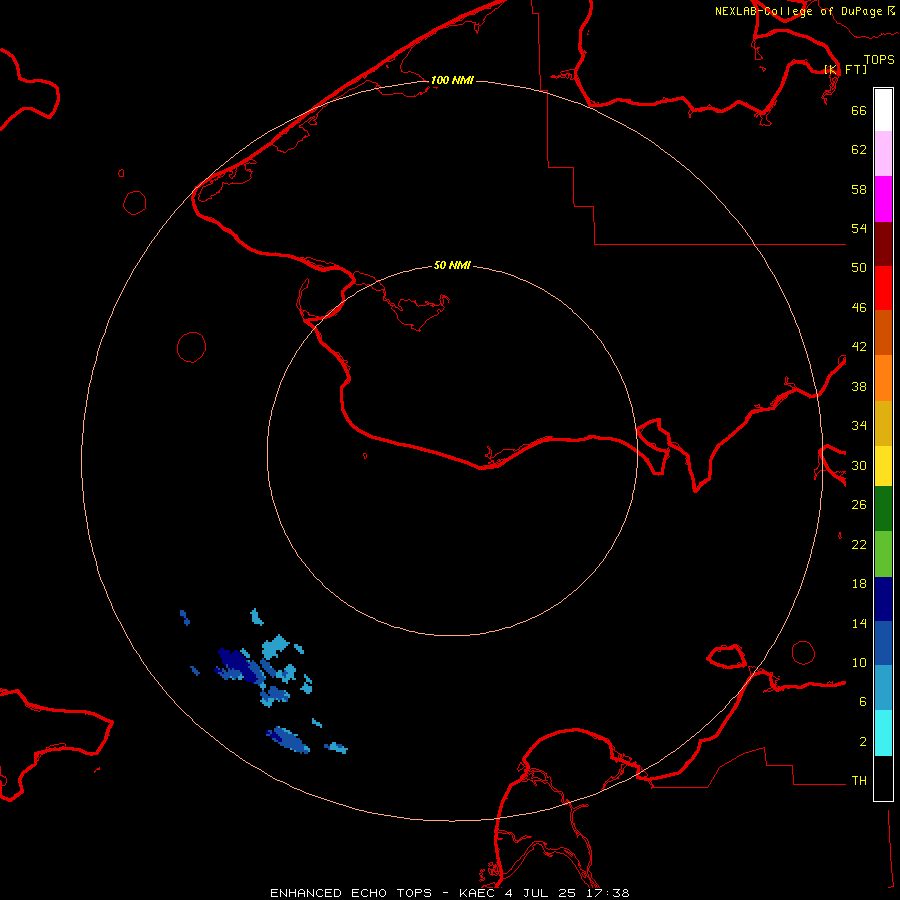This screenshot has height=900, width=900.
Task: Click the "34" scale label
Action: click(859, 426)
